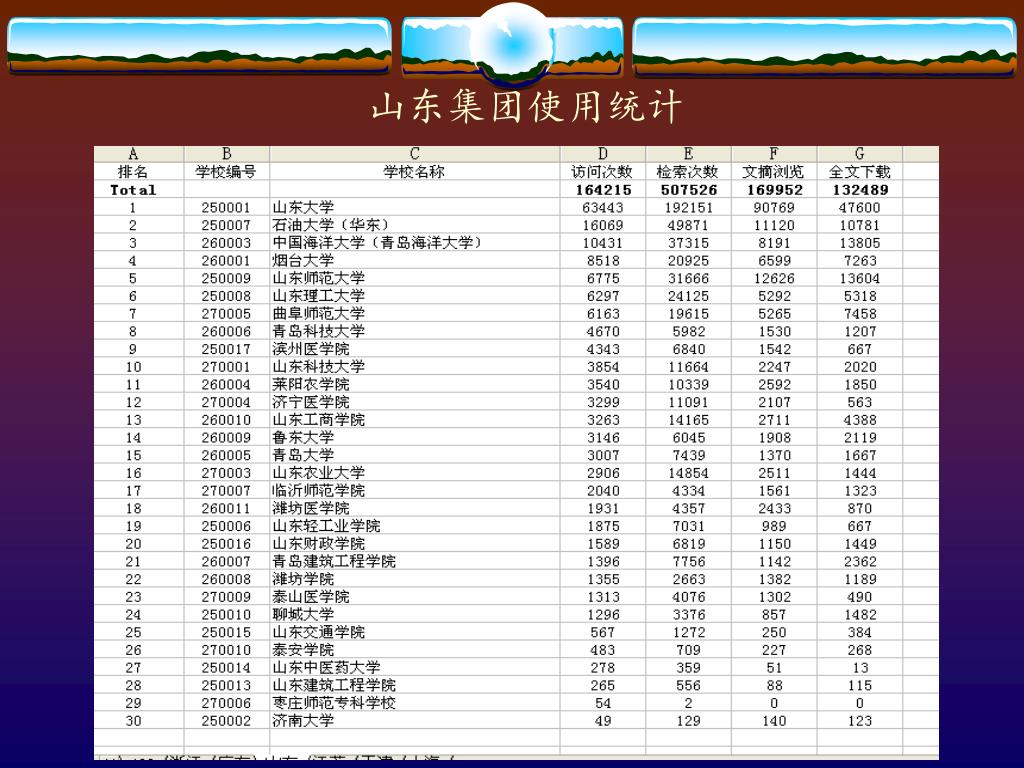Click the 检索次数 header cell
1024x768 pixels.
(x=688, y=172)
